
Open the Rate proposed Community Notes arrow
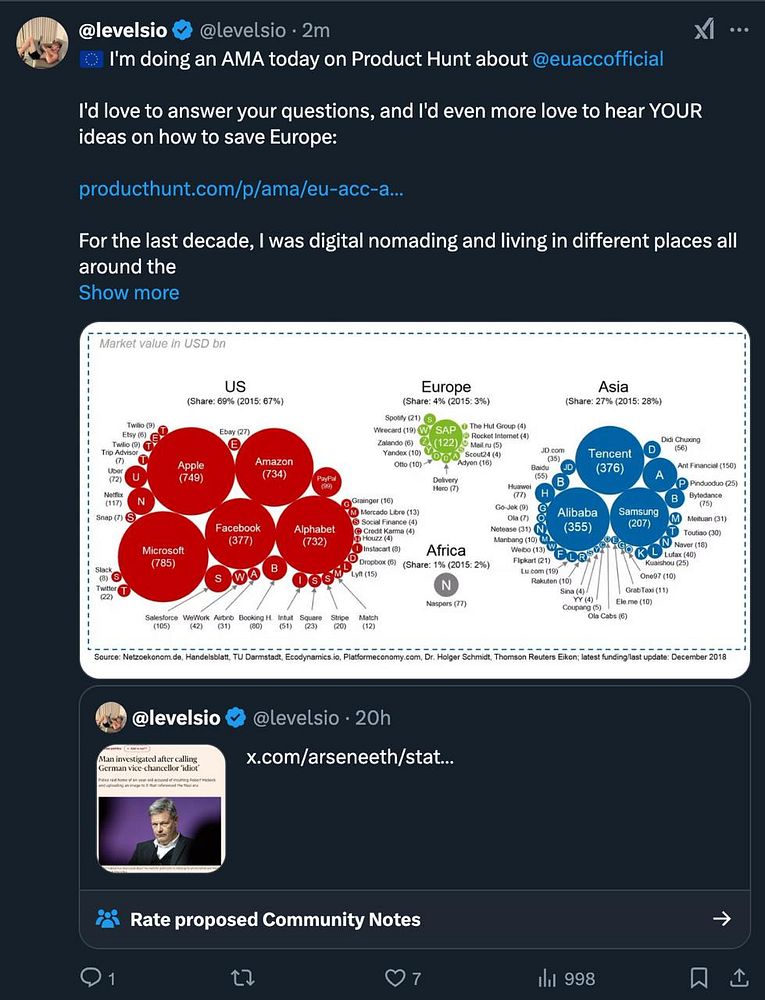click(x=721, y=919)
